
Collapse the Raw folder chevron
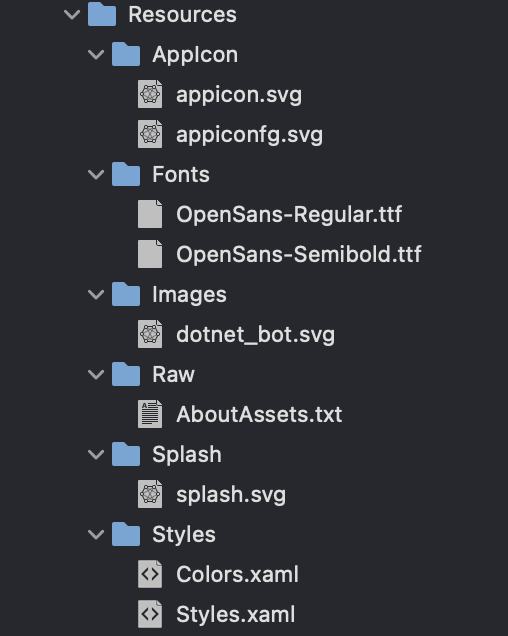coord(96,375)
